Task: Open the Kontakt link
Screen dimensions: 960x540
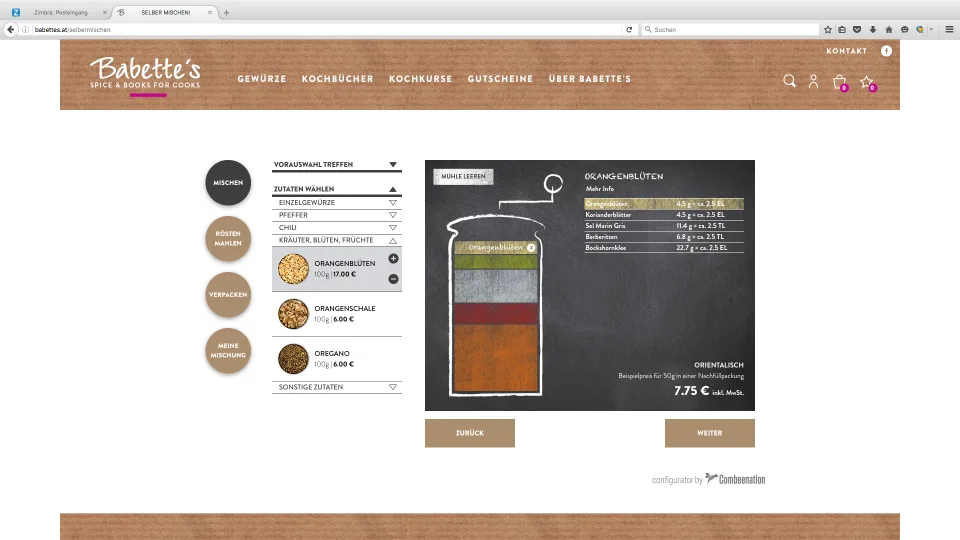Action: pos(847,51)
